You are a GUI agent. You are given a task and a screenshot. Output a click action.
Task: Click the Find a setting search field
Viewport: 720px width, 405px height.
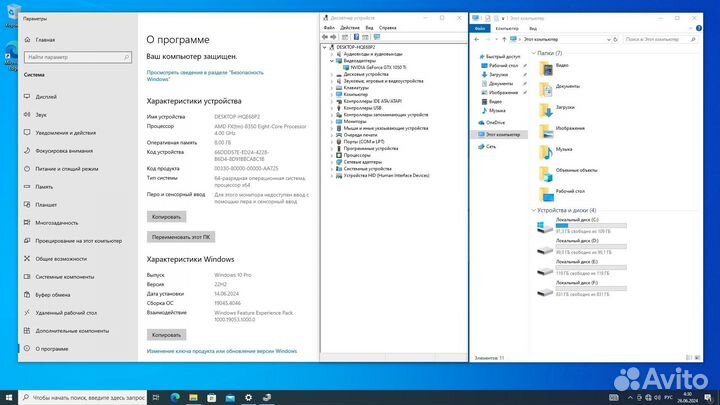point(78,57)
